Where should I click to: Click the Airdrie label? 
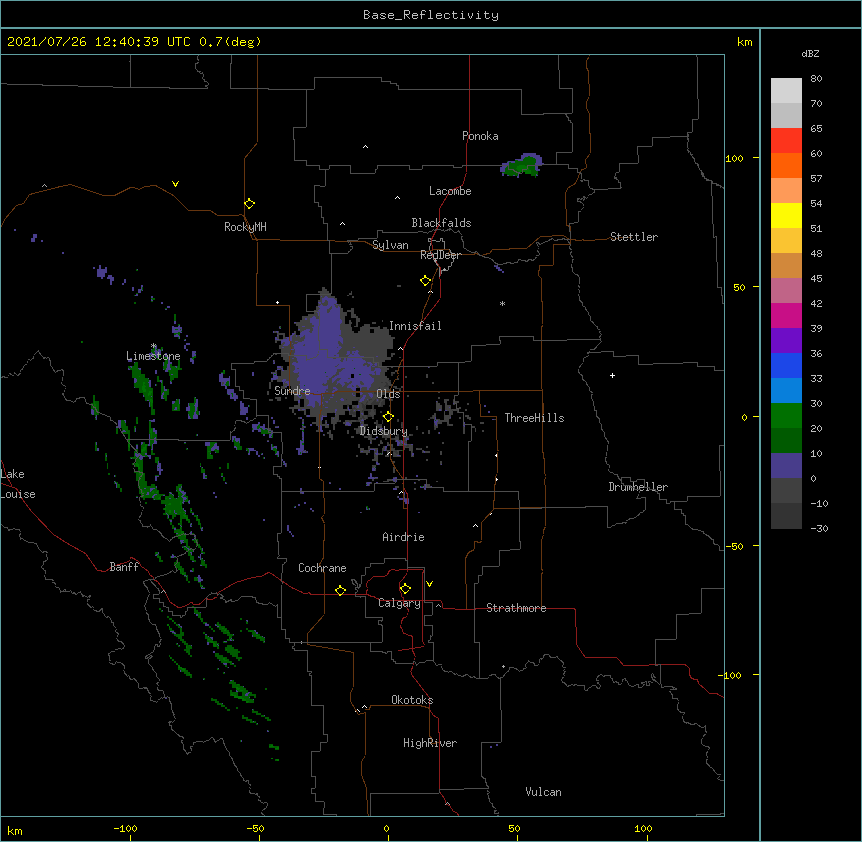tap(404, 537)
